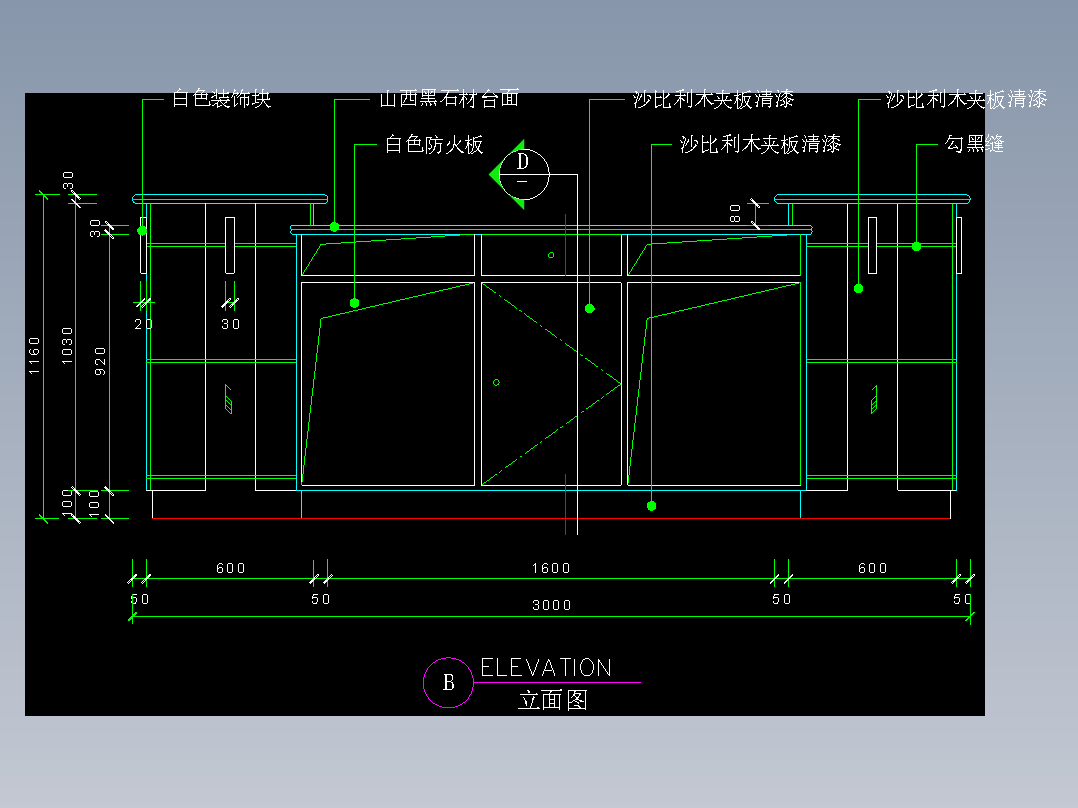Select the leader marker on 勾黑缝 annotation

pos(914,243)
